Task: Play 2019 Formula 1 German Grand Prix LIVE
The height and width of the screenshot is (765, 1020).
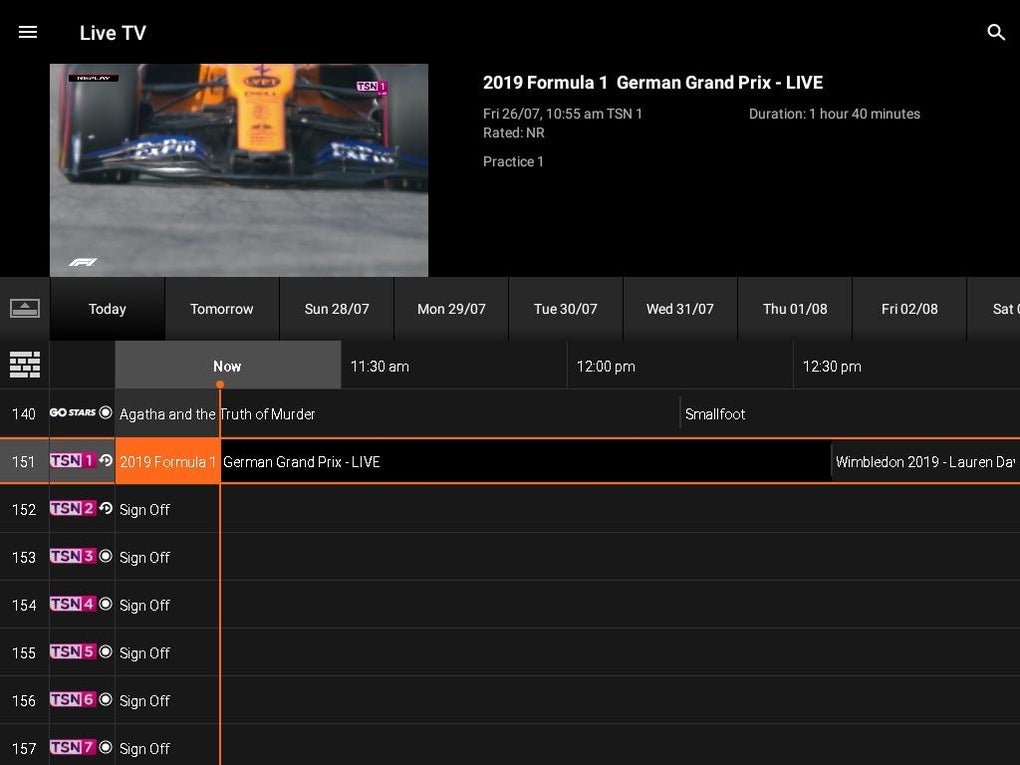Action: [x=400, y=462]
